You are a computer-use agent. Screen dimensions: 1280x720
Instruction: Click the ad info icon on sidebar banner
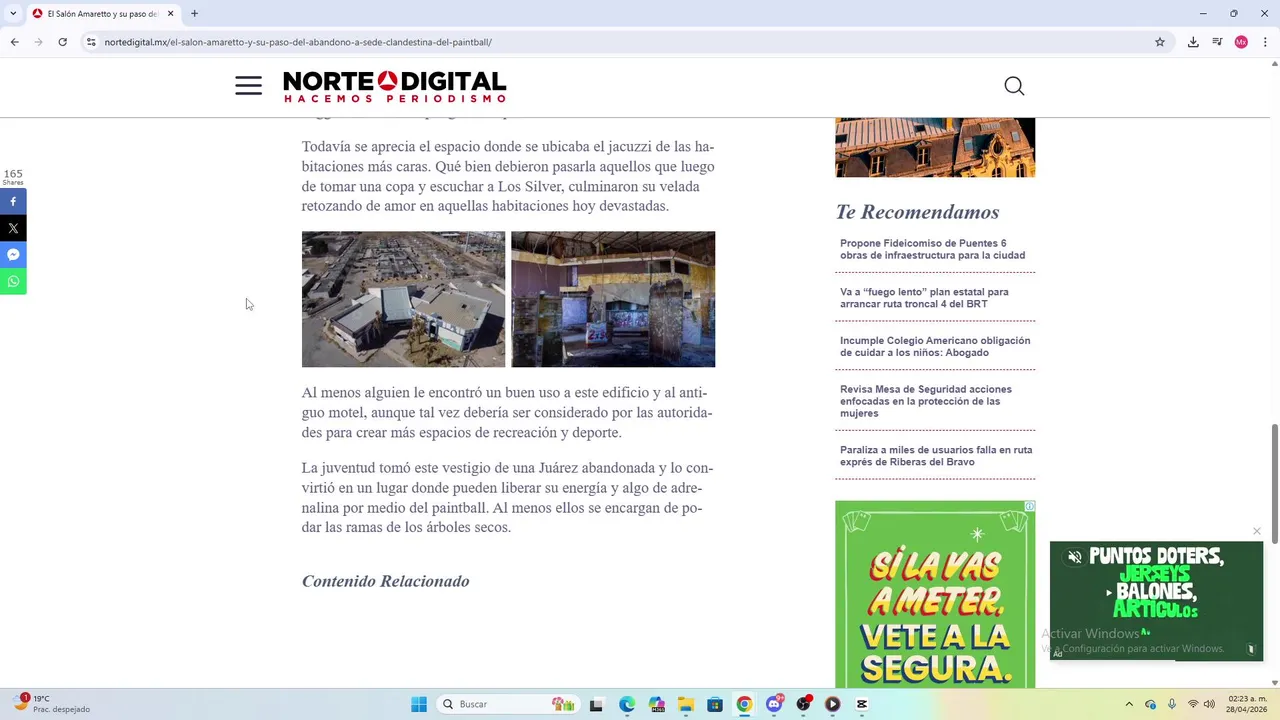[1029, 506]
